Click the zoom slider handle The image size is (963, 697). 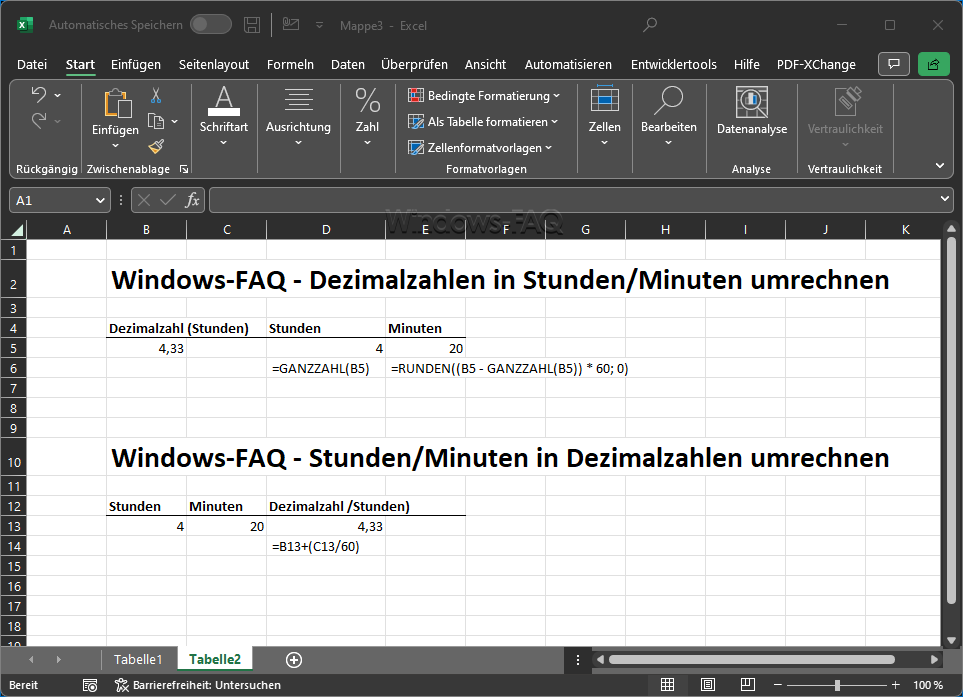[837, 685]
